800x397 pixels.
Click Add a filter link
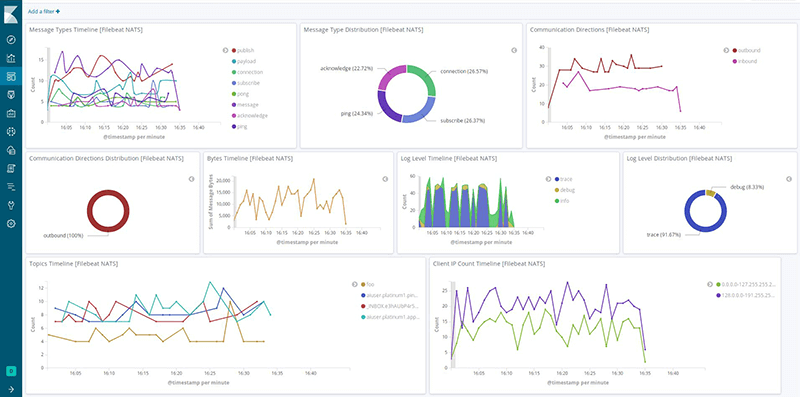[43, 11]
